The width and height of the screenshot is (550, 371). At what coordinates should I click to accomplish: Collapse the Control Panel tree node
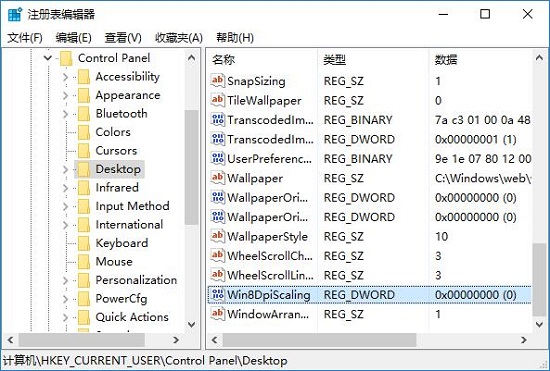48,58
